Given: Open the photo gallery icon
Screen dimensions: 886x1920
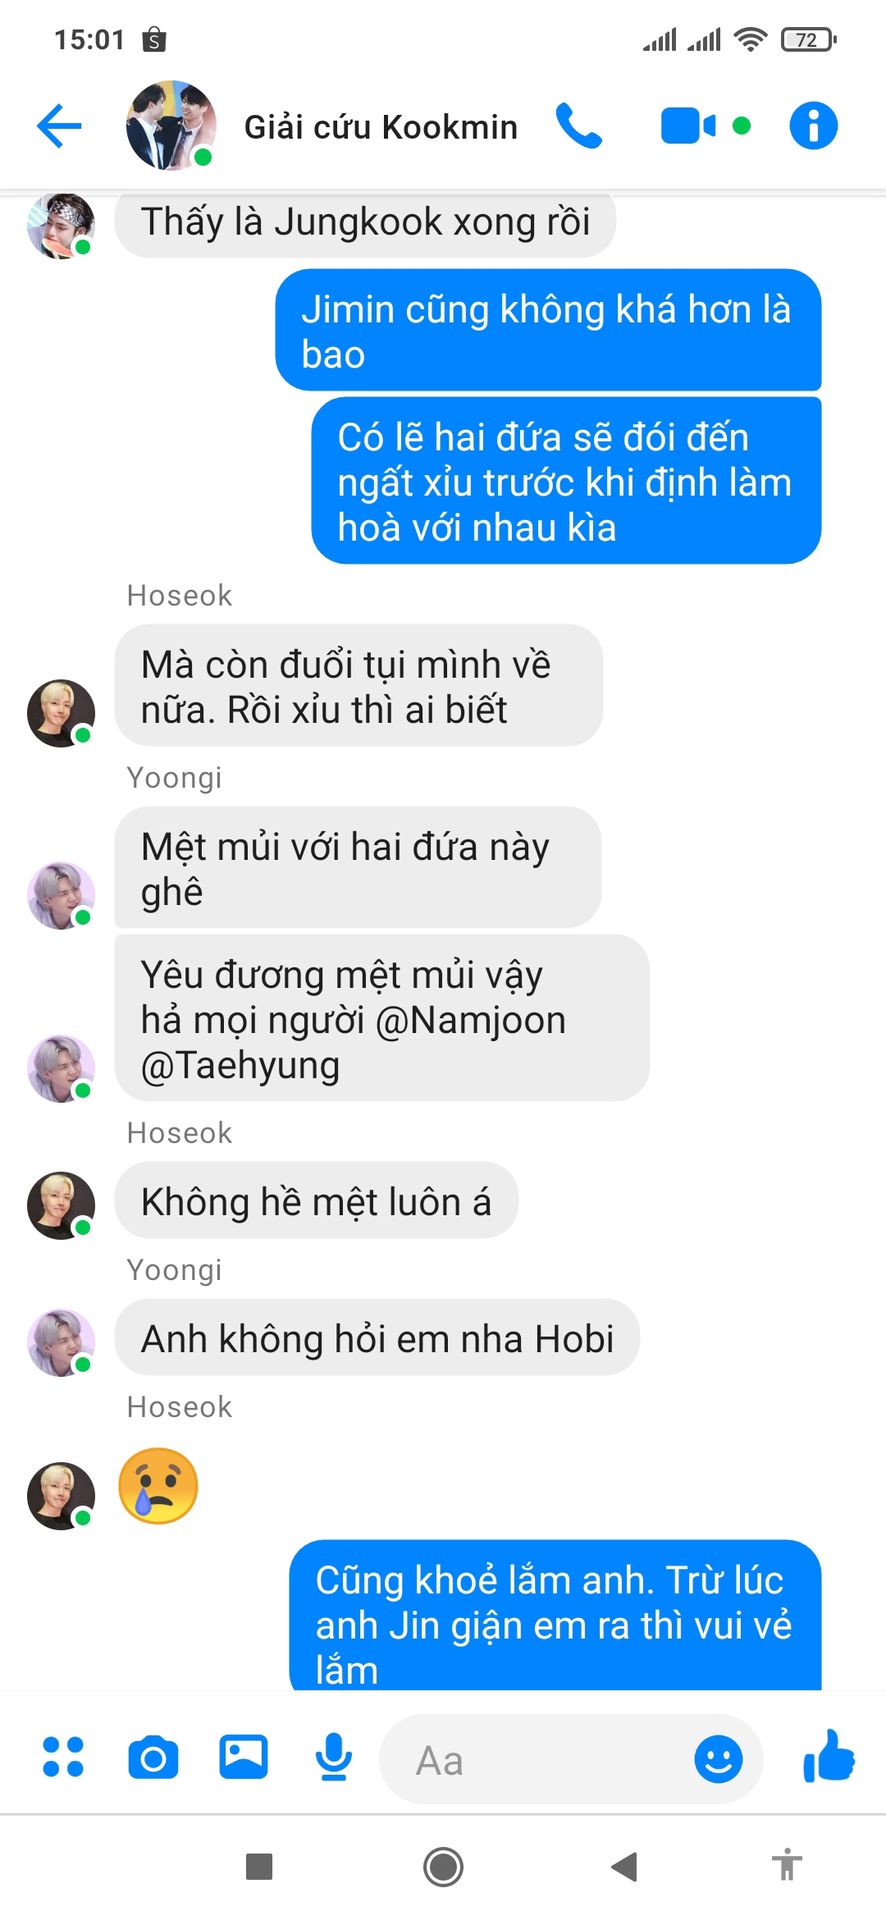Looking at the screenshot, I should 243,1756.
